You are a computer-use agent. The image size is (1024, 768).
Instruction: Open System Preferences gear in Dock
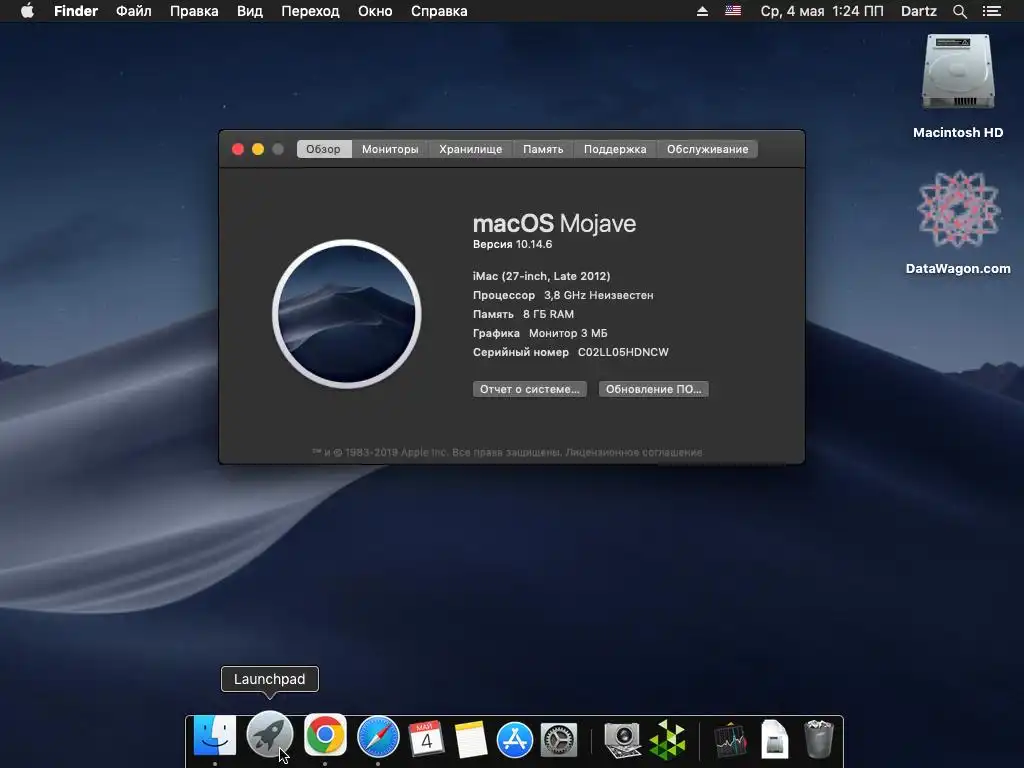pos(559,740)
